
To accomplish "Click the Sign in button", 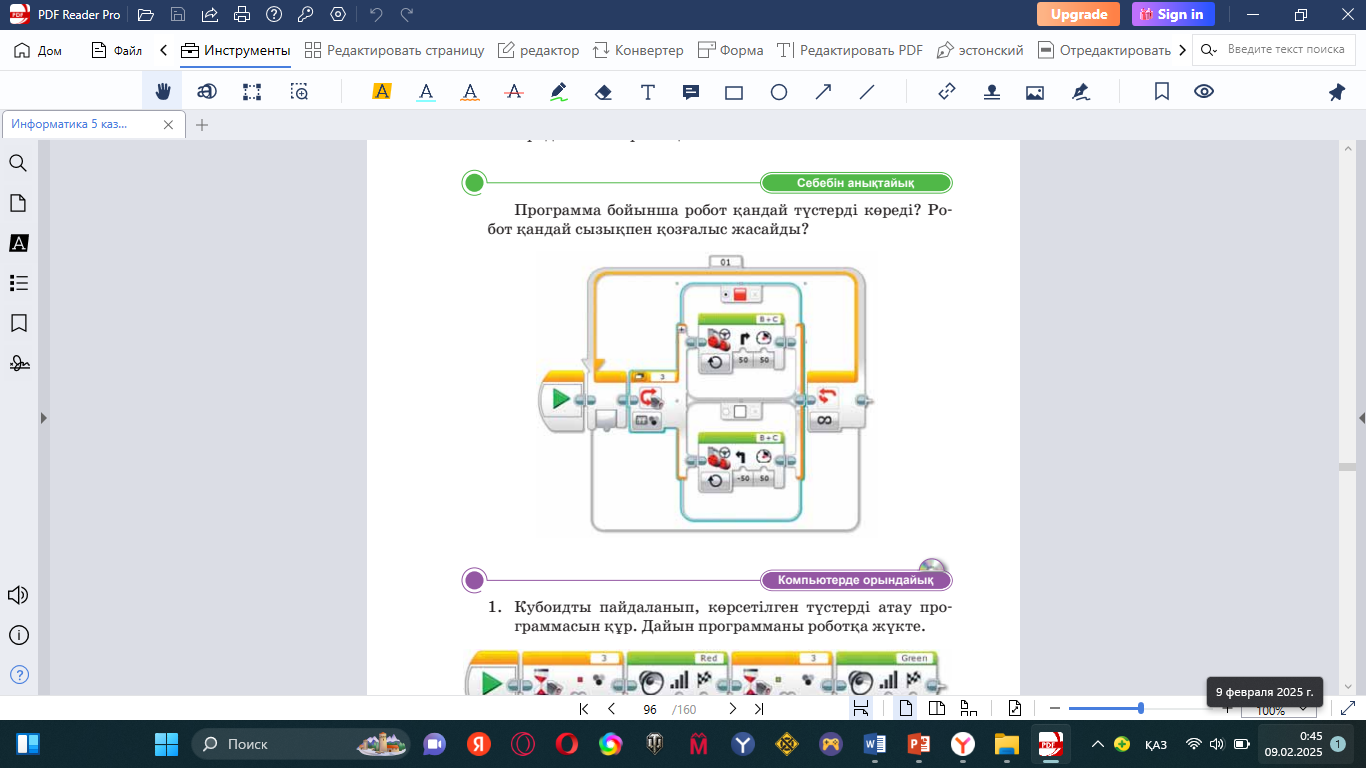I will tap(1173, 14).
